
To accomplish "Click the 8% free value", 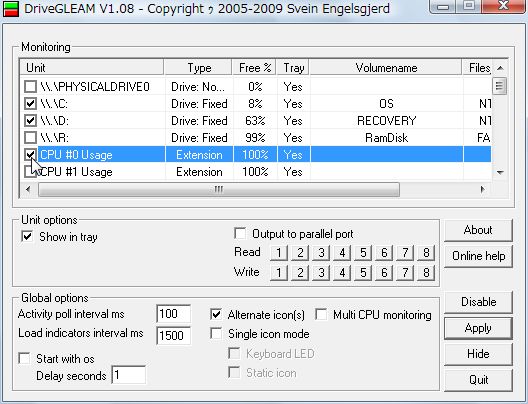I will pos(255,104).
